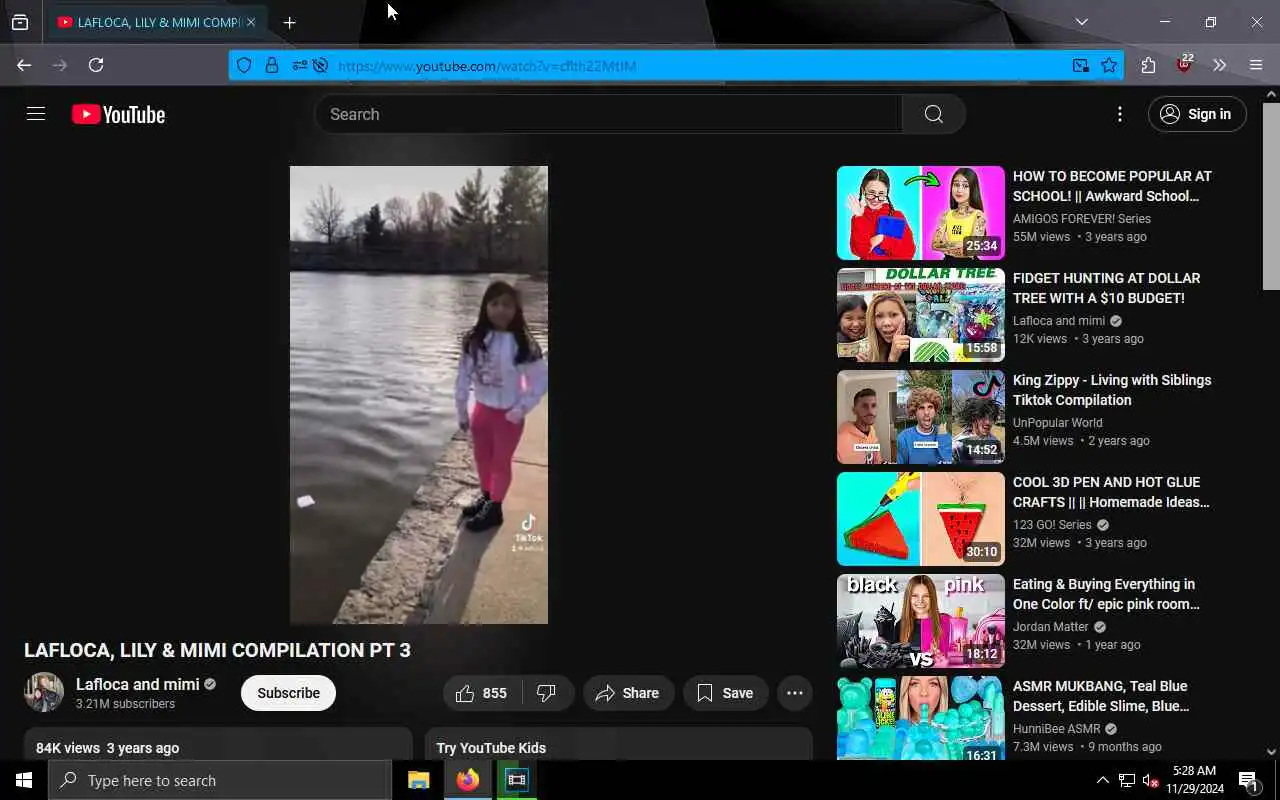Open File Explorer from the taskbar

[419, 780]
